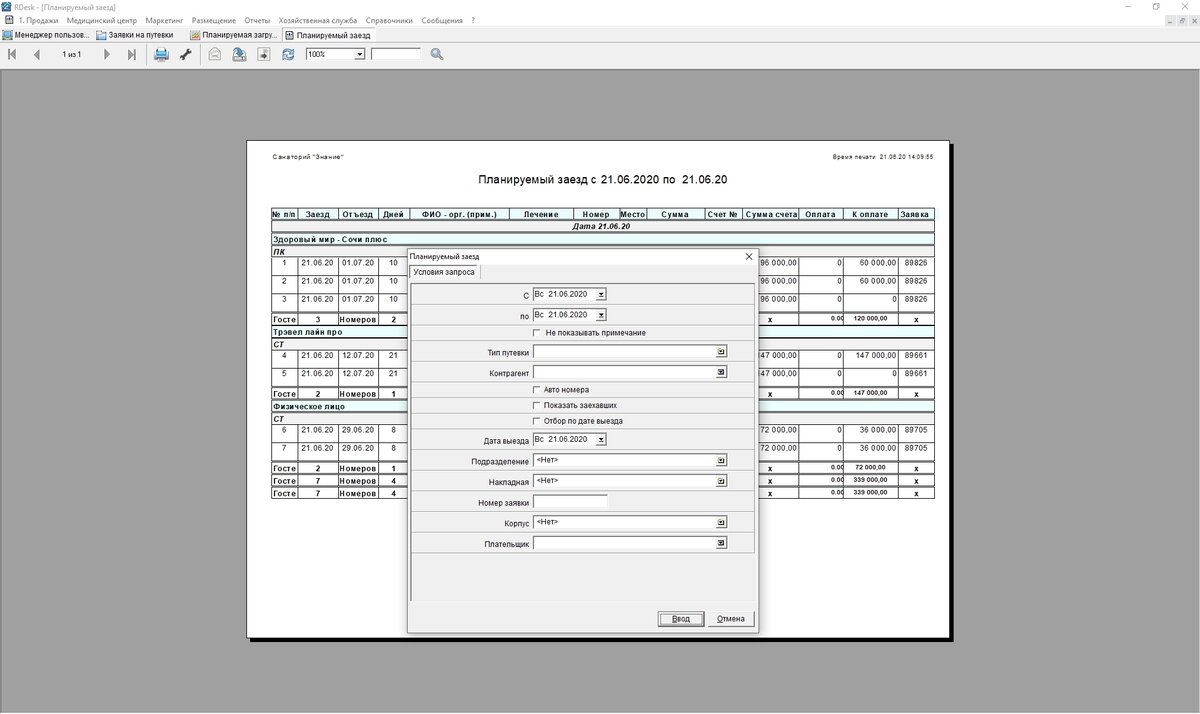Click the 'Заезд' column header
The image size is (1200, 714).
coord(318,214)
